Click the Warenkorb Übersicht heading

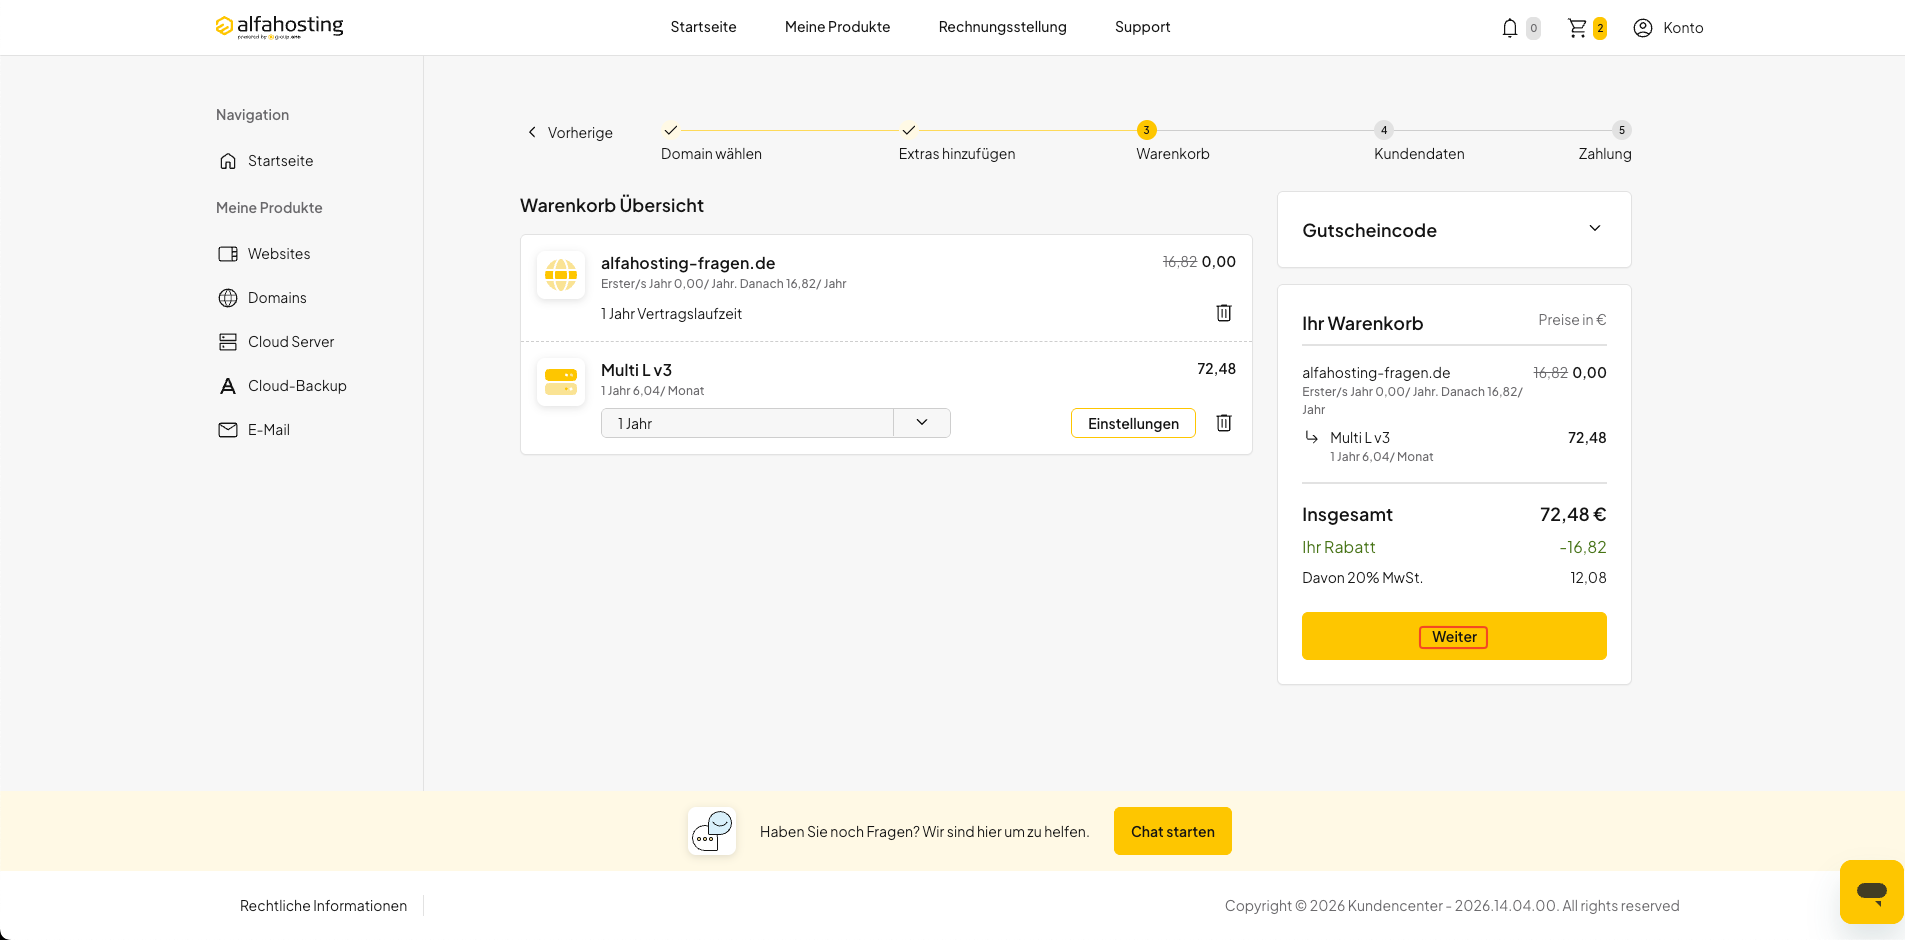(612, 205)
